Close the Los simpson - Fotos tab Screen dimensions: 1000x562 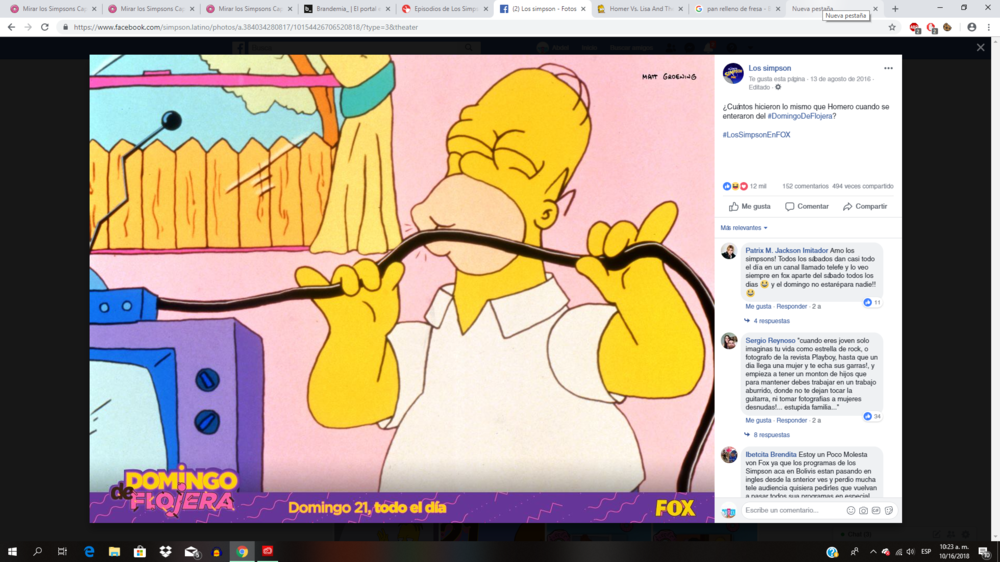click(583, 9)
